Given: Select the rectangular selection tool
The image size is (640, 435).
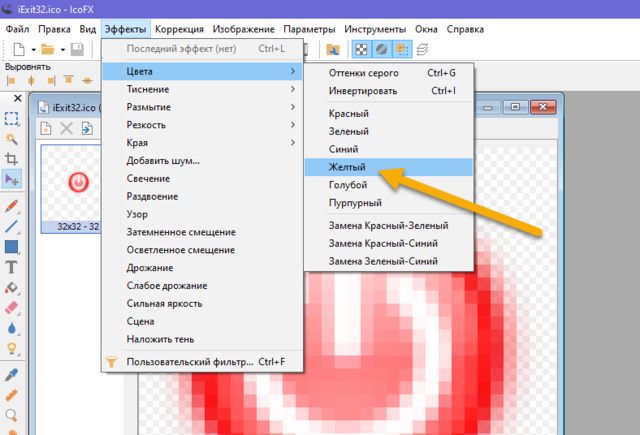Looking at the screenshot, I should [x=11, y=119].
